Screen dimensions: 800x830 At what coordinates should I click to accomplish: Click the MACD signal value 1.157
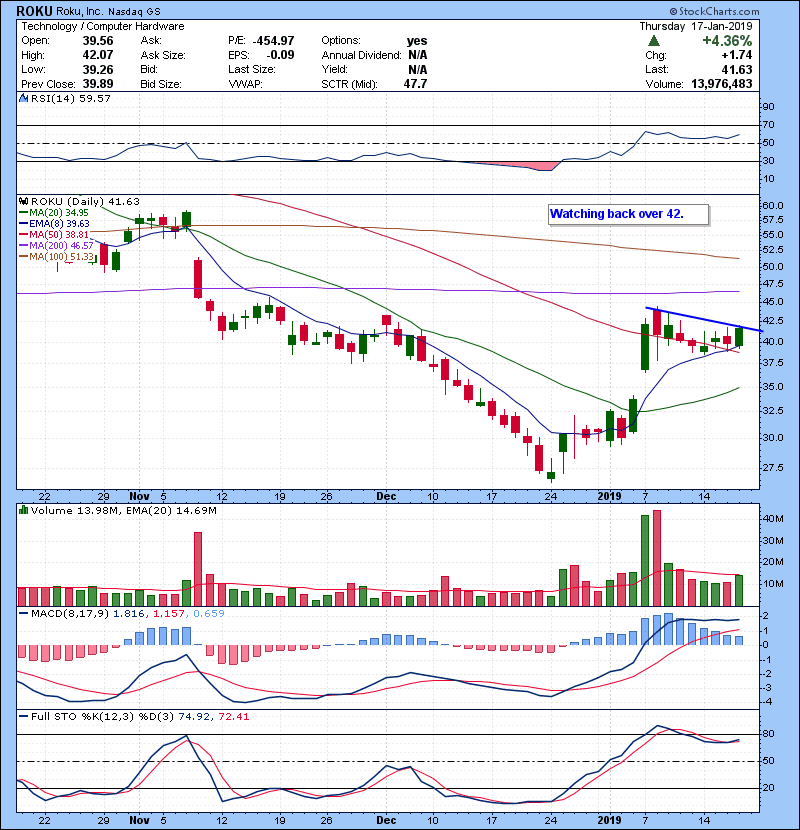tap(169, 614)
